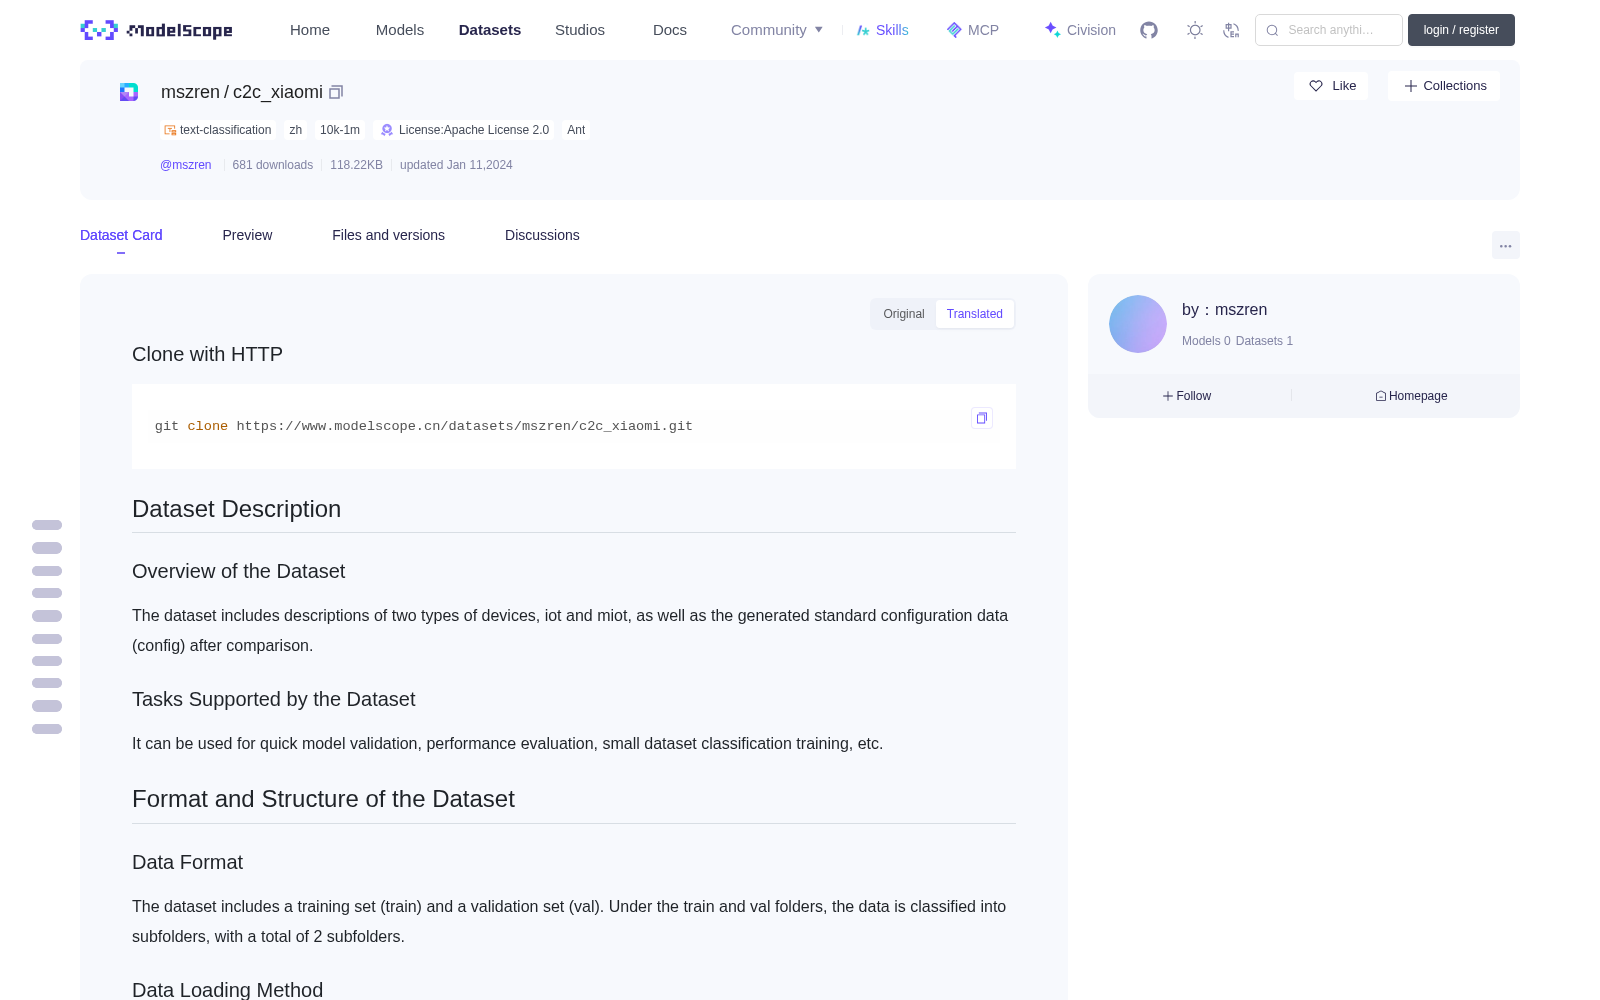Click the plus icon beside Follow

pos(1168,396)
